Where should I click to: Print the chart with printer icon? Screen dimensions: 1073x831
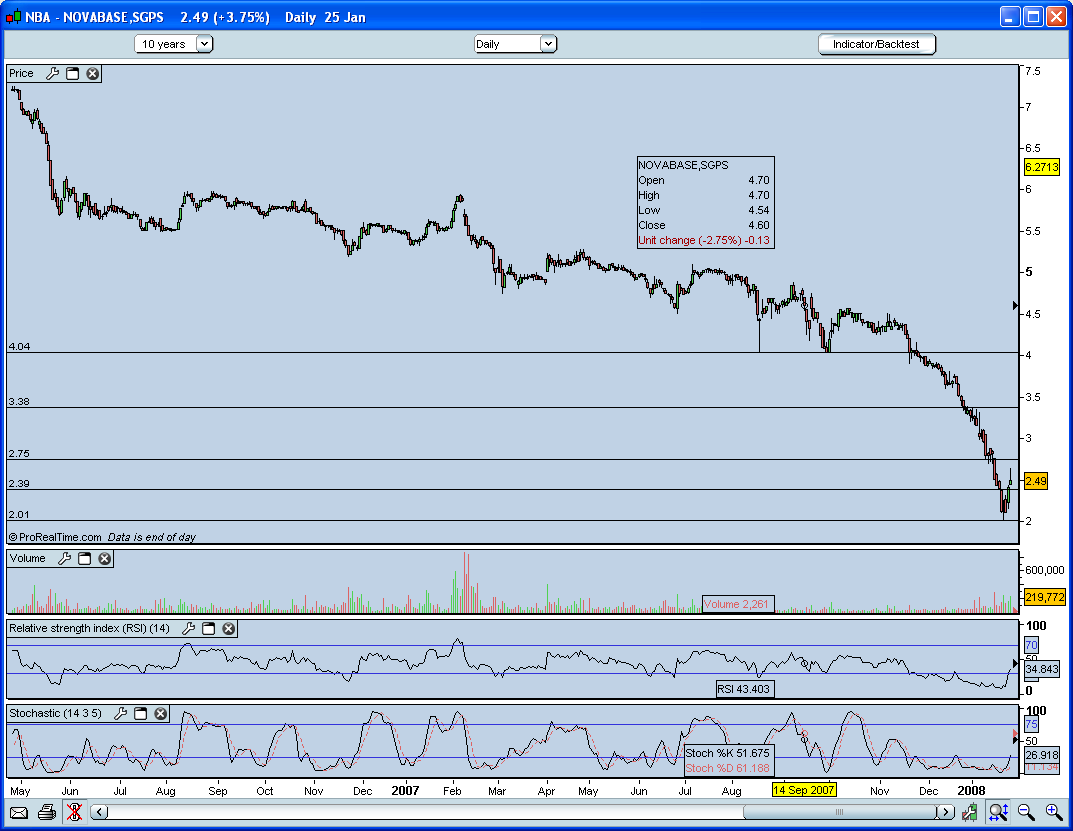pos(47,813)
